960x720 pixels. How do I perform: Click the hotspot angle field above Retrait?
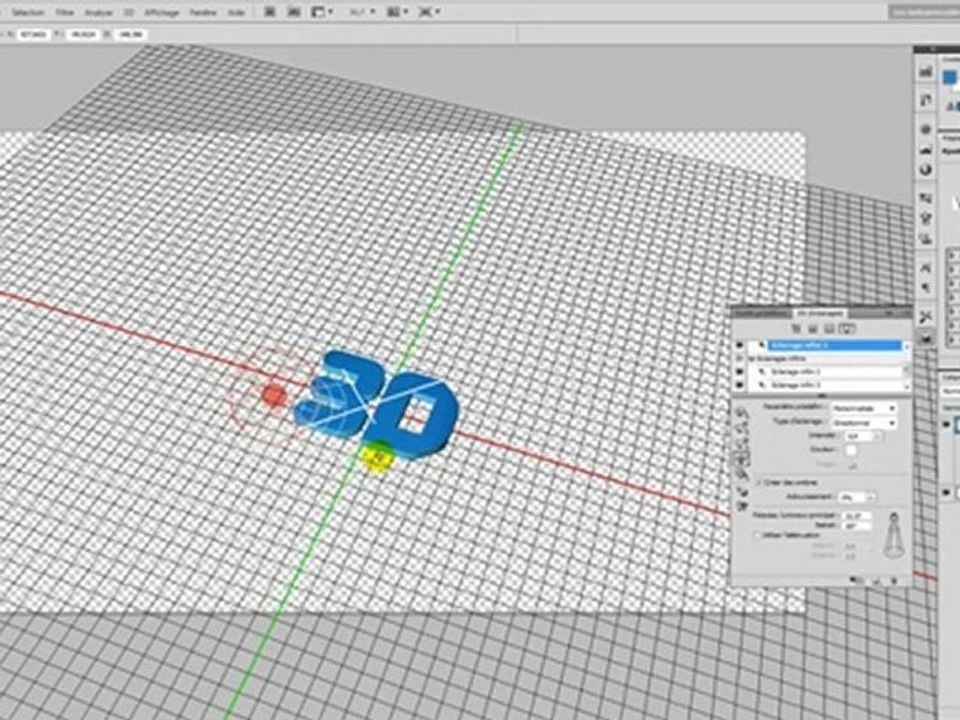pyautogui.click(x=857, y=516)
